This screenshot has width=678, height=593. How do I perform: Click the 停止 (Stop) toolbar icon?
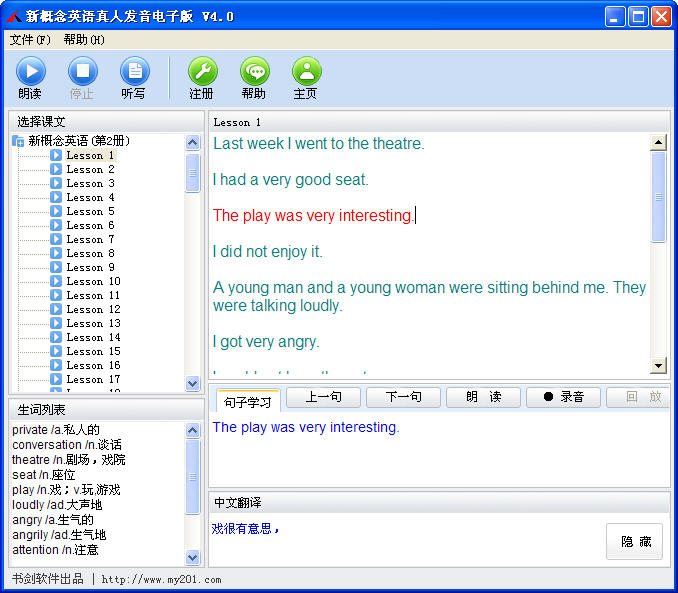click(82, 71)
